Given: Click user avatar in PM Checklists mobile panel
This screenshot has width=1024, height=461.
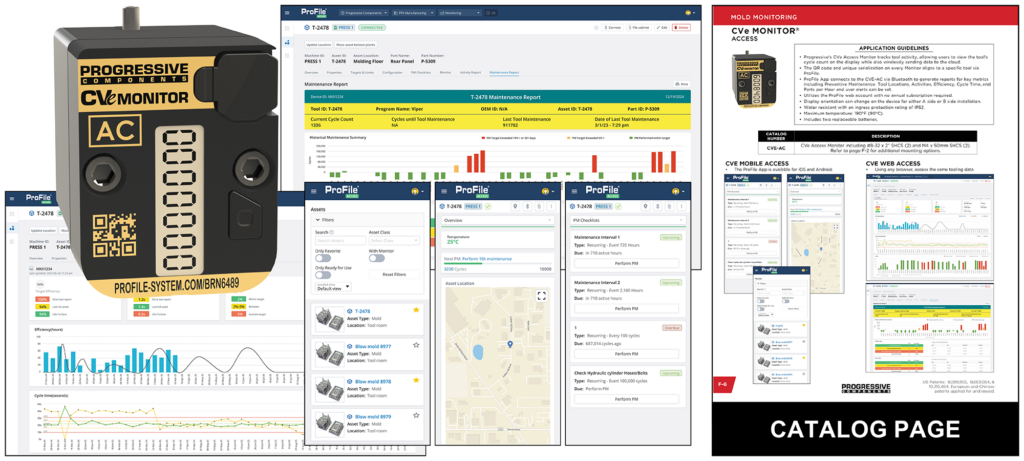Looking at the screenshot, I should tap(675, 191).
